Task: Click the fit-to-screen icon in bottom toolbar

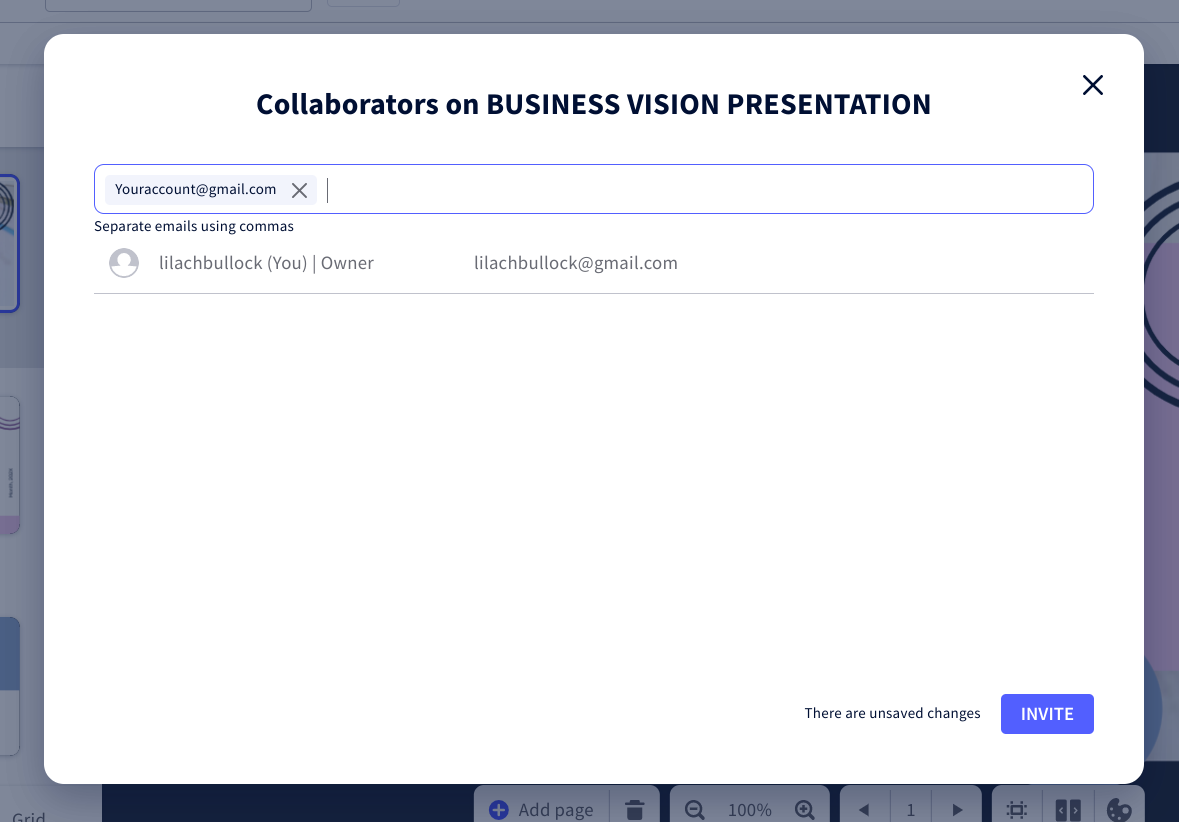Action: pyautogui.click(x=1017, y=810)
